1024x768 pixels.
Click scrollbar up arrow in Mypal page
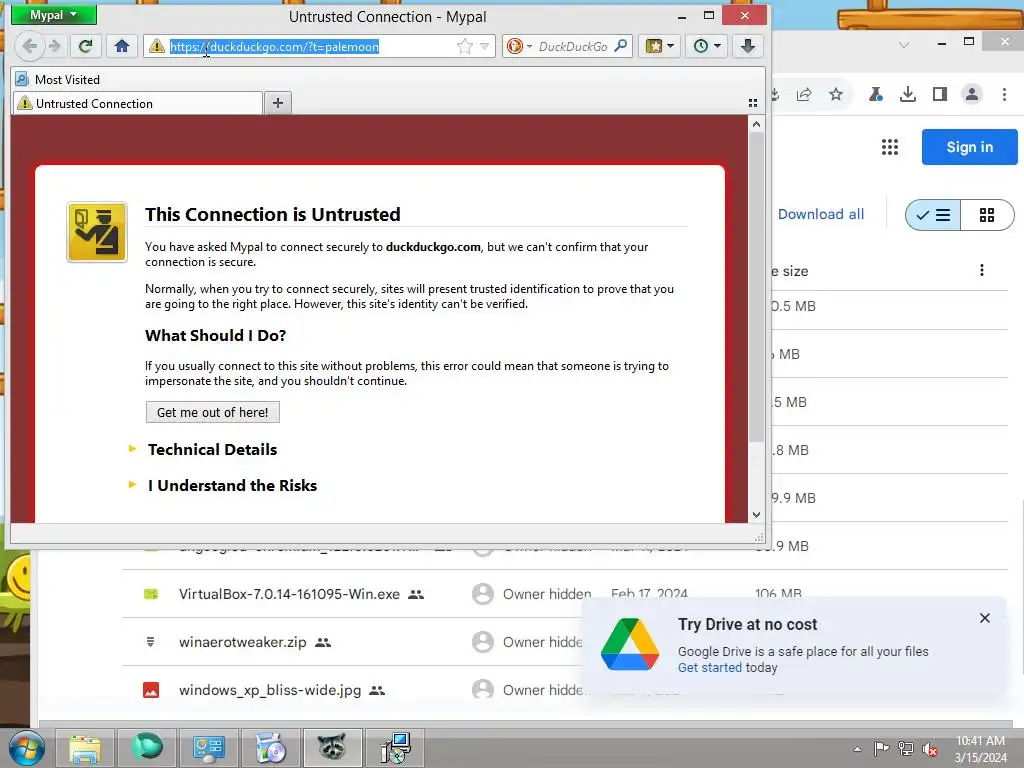point(756,124)
